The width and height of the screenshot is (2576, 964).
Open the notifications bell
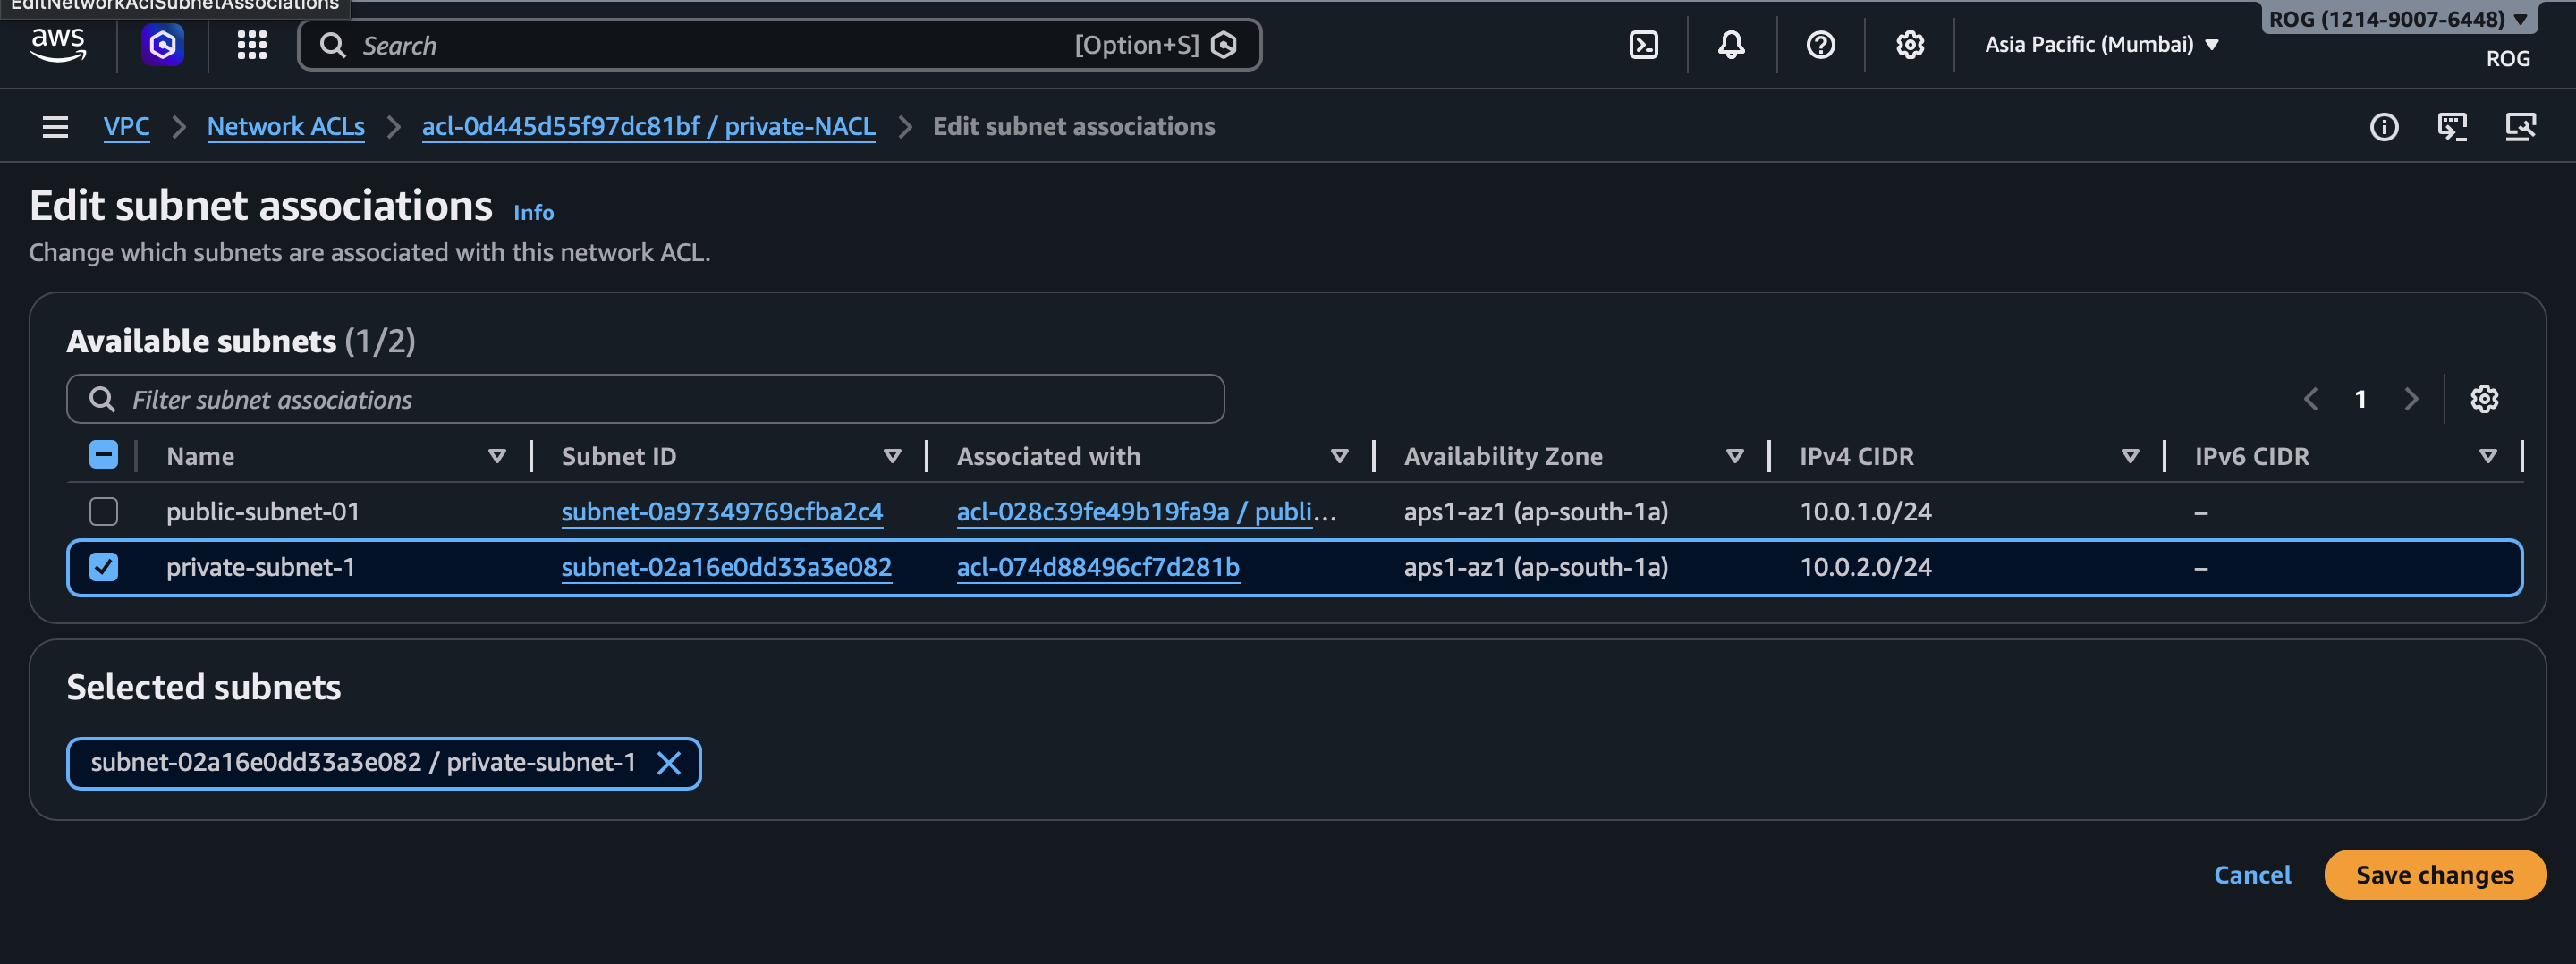click(x=1731, y=45)
